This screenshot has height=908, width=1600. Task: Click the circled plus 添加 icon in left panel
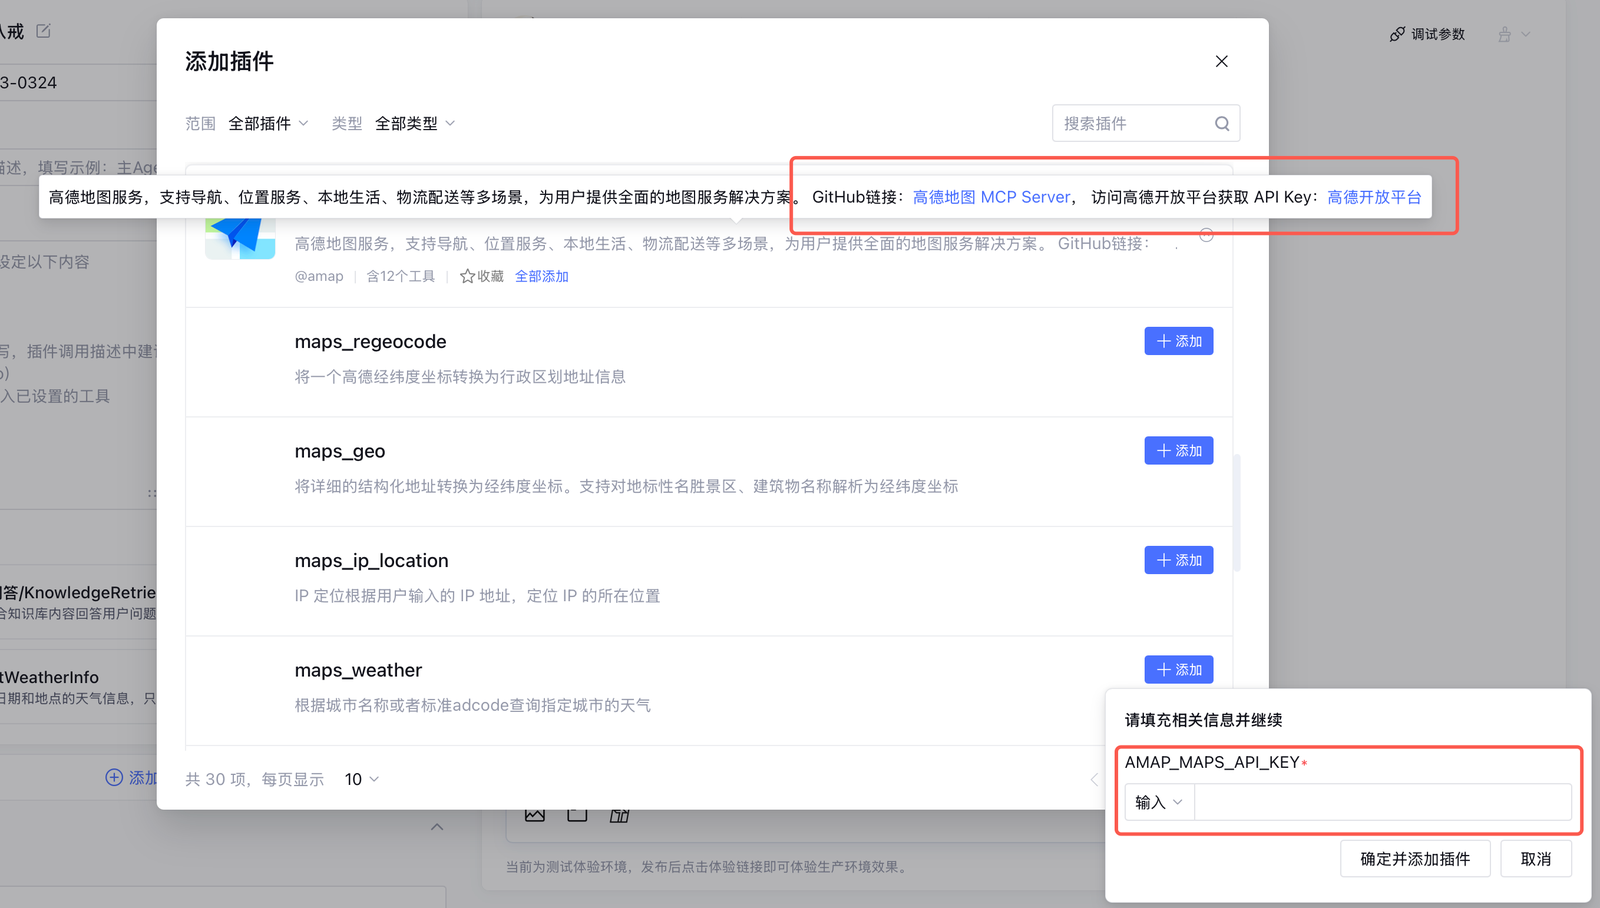pos(114,777)
